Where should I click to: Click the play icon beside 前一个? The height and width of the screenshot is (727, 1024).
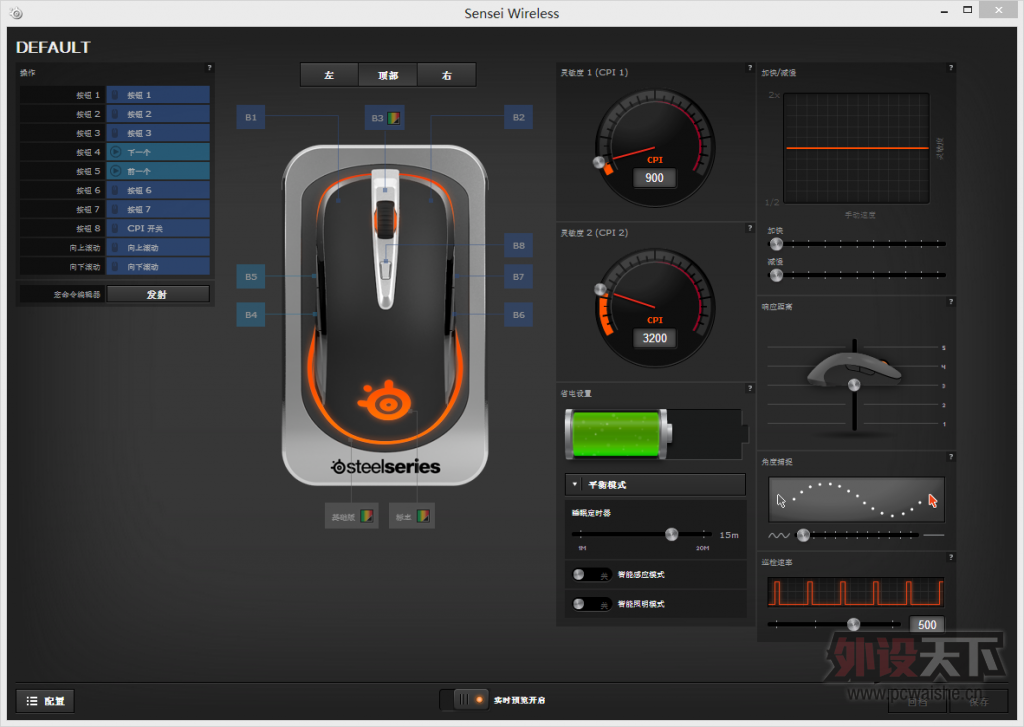(x=116, y=171)
